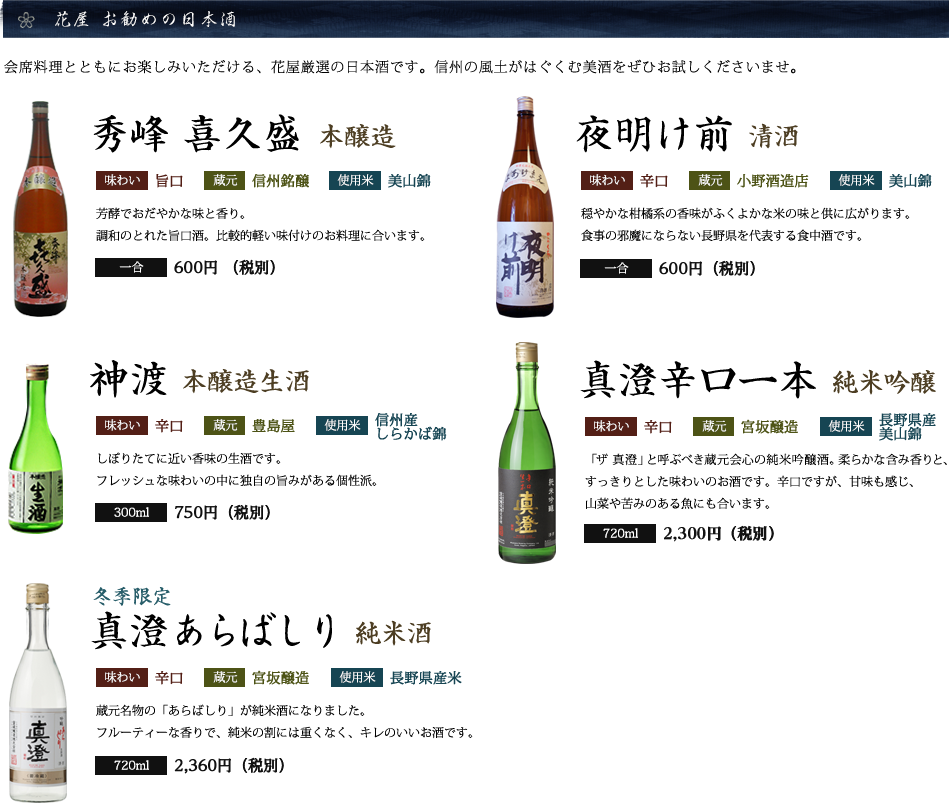Click the 600円 price of 夜明け前
950x803 pixels.
click(x=707, y=268)
